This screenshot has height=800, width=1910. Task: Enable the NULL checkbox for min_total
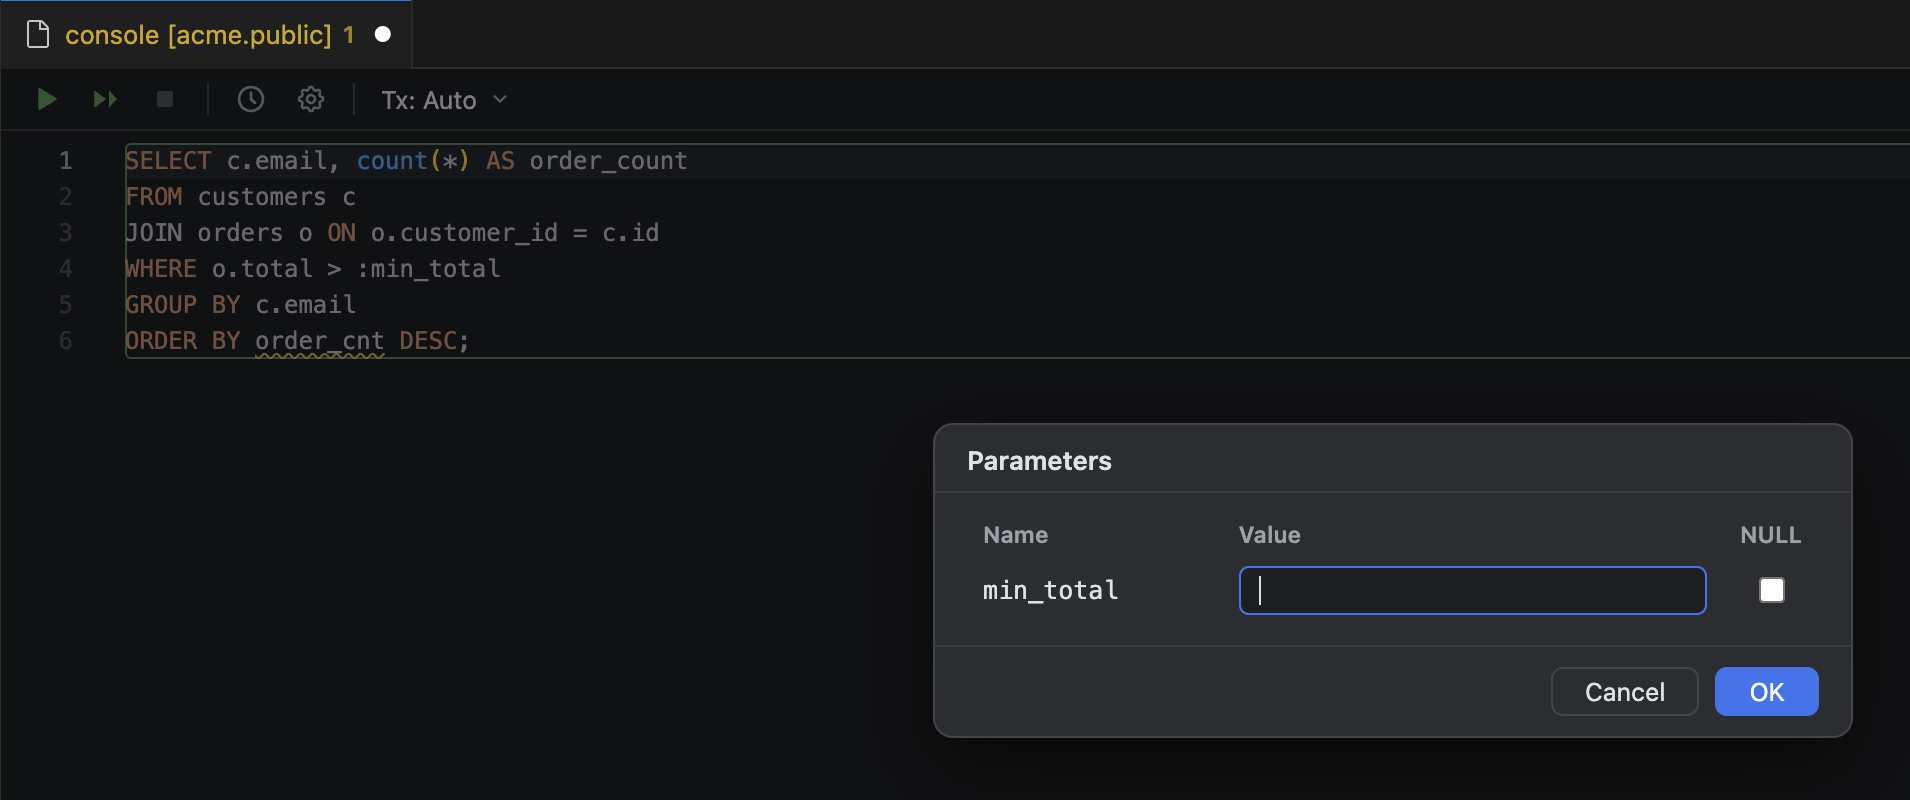tap(1771, 590)
